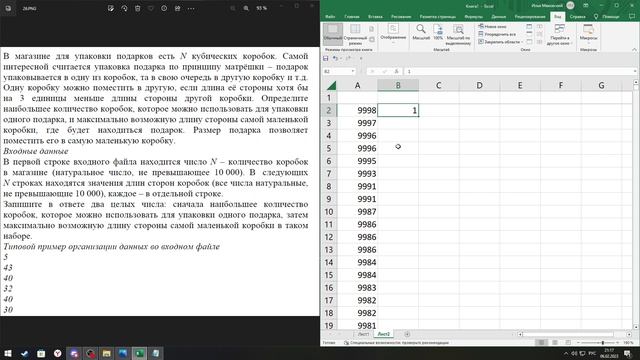Delete the image with trash icon

pyautogui.click(x=138, y=8)
